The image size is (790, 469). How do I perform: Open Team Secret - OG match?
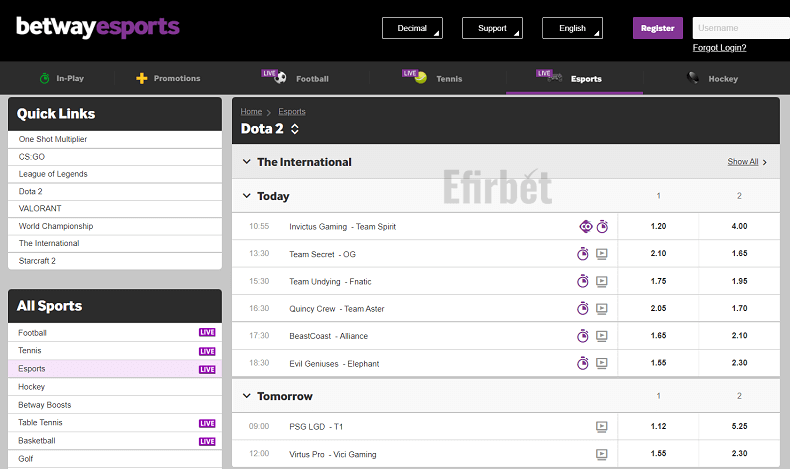tap(322, 254)
